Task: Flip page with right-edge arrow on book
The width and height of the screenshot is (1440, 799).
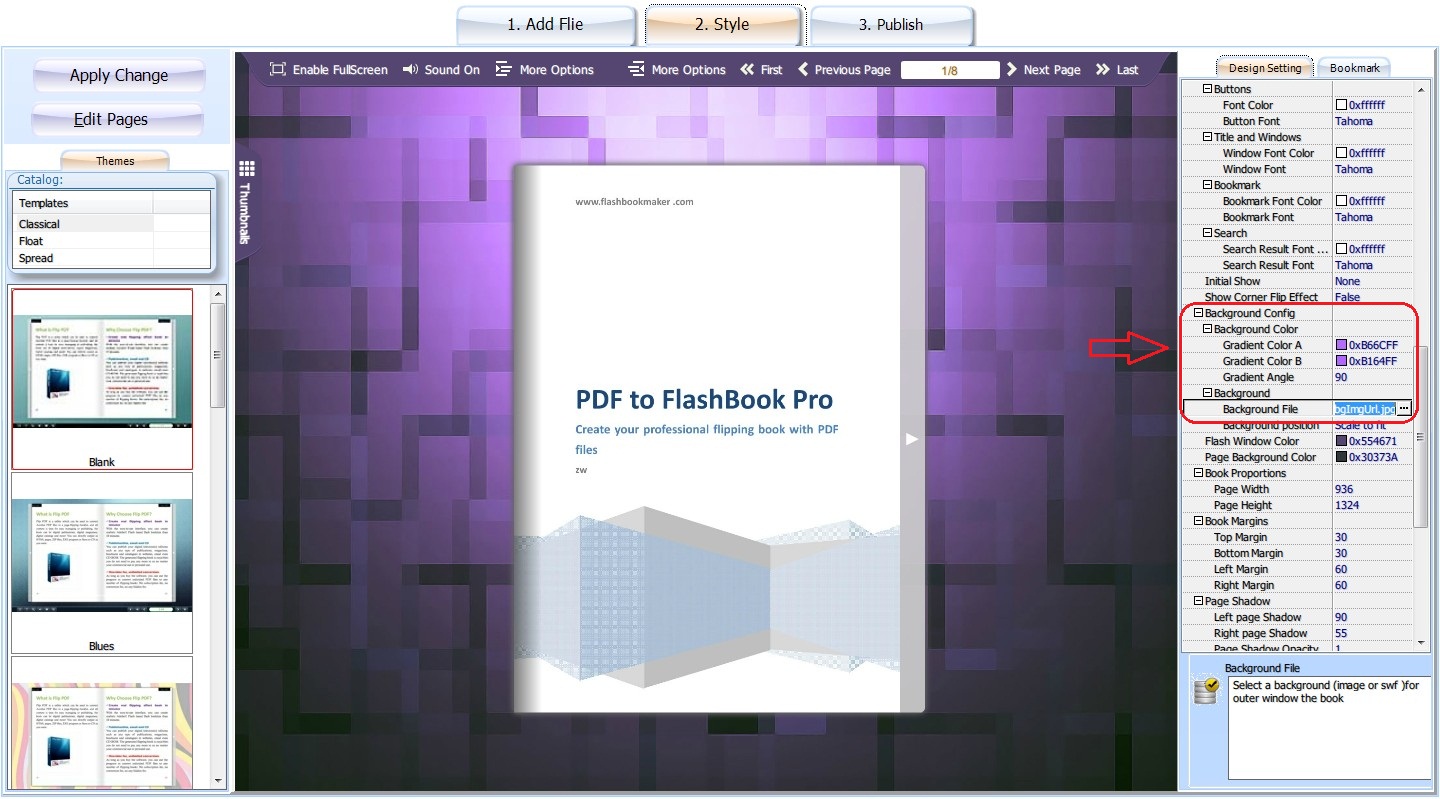Action: [912, 439]
